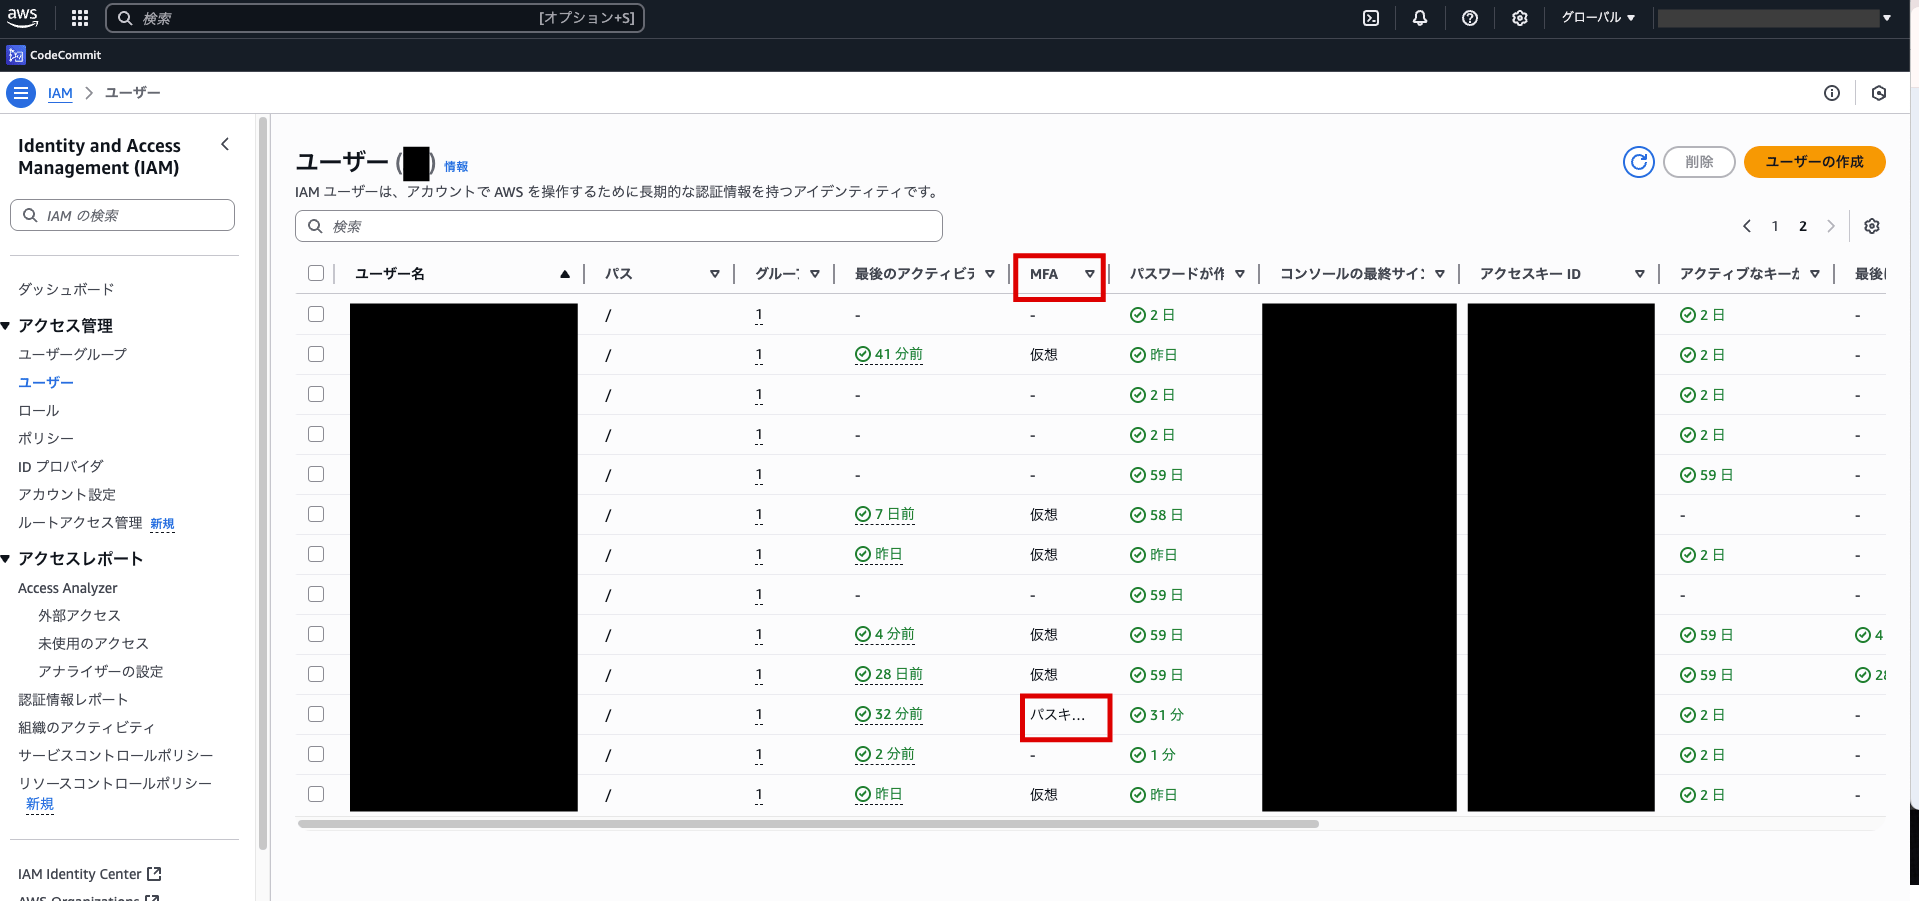Sort by パスワードが作成 column
Image resolution: width=1919 pixels, height=901 pixels.
click(1240, 274)
